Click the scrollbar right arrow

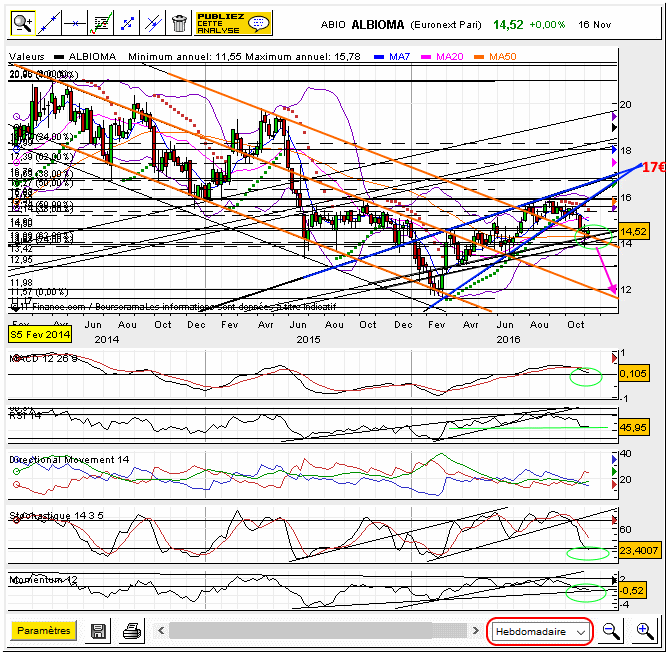476,630
